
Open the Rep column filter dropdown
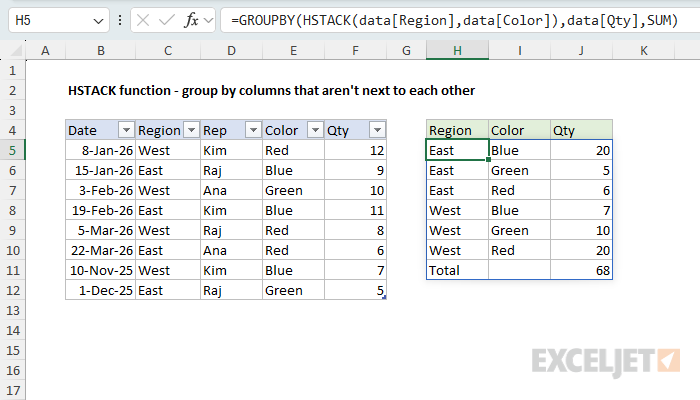pyautogui.click(x=253, y=130)
